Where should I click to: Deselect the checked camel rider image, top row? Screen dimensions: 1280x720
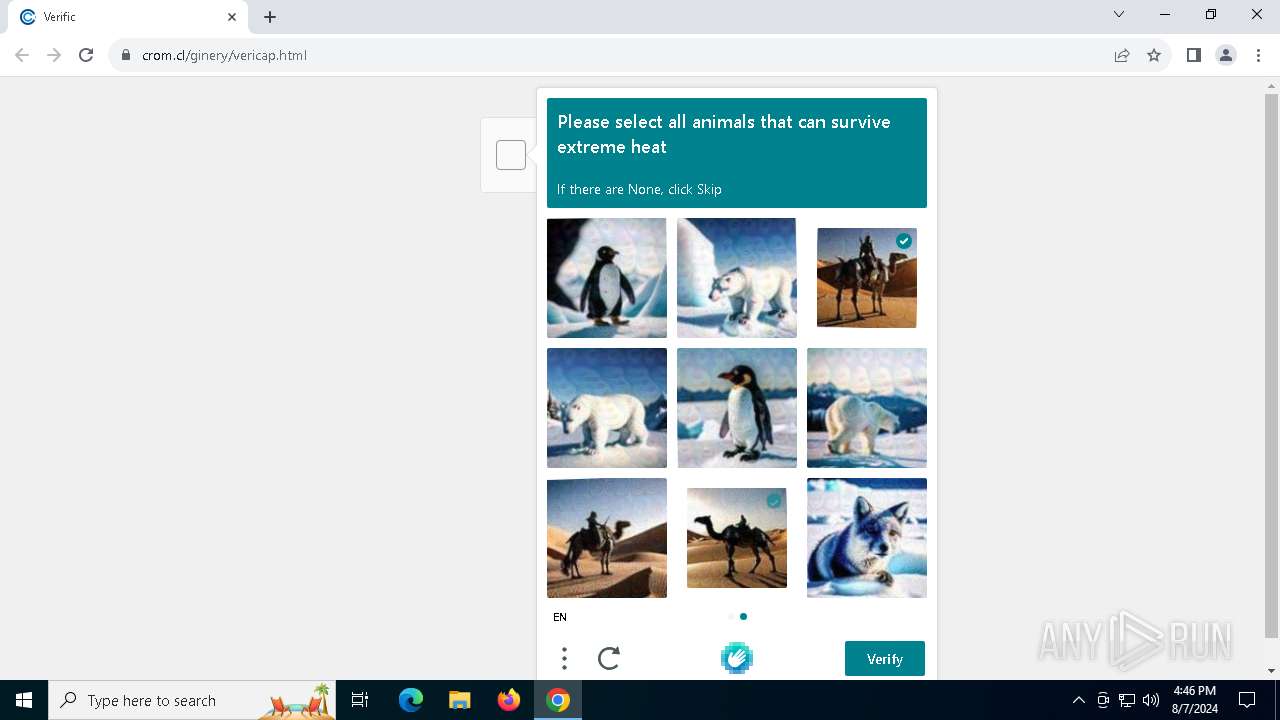click(x=867, y=278)
